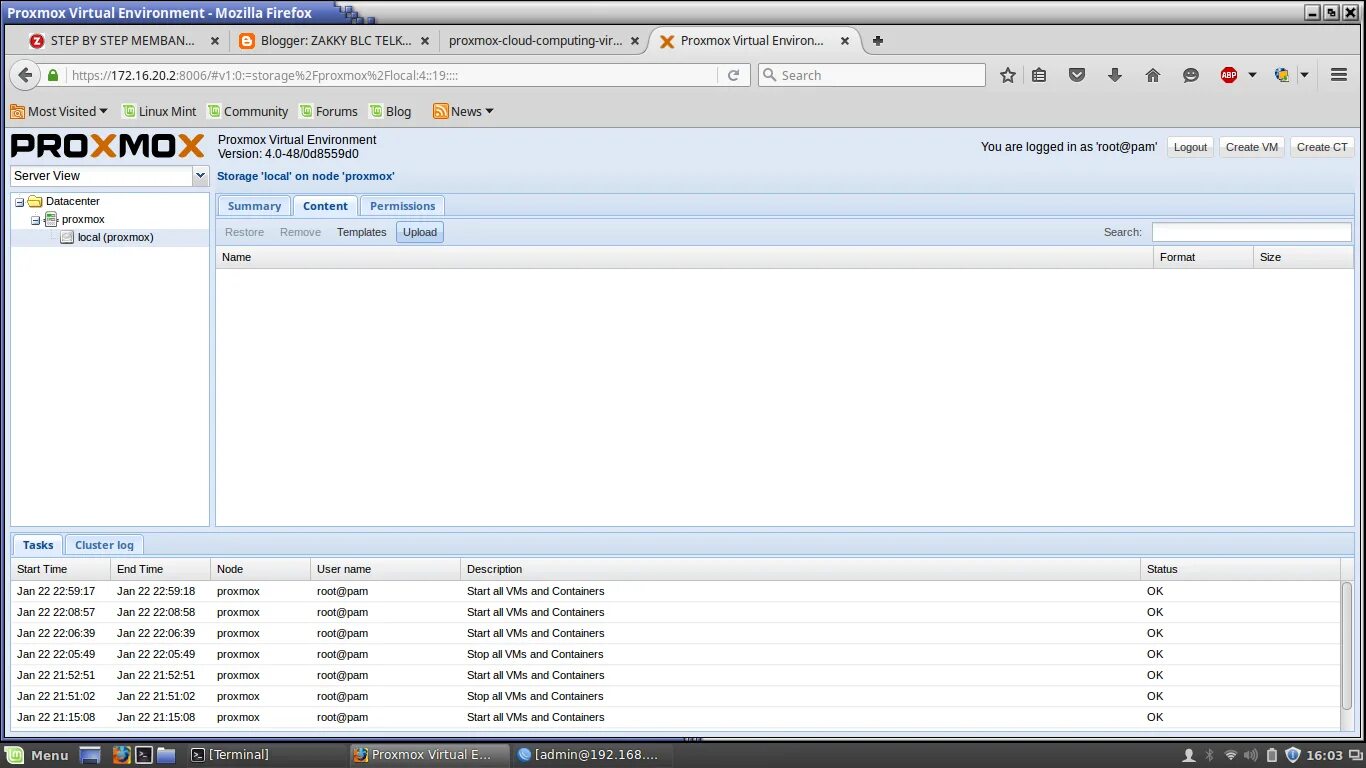Open the bookmarks list icon
The width and height of the screenshot is (1366, 768).
click(1039, 75)
